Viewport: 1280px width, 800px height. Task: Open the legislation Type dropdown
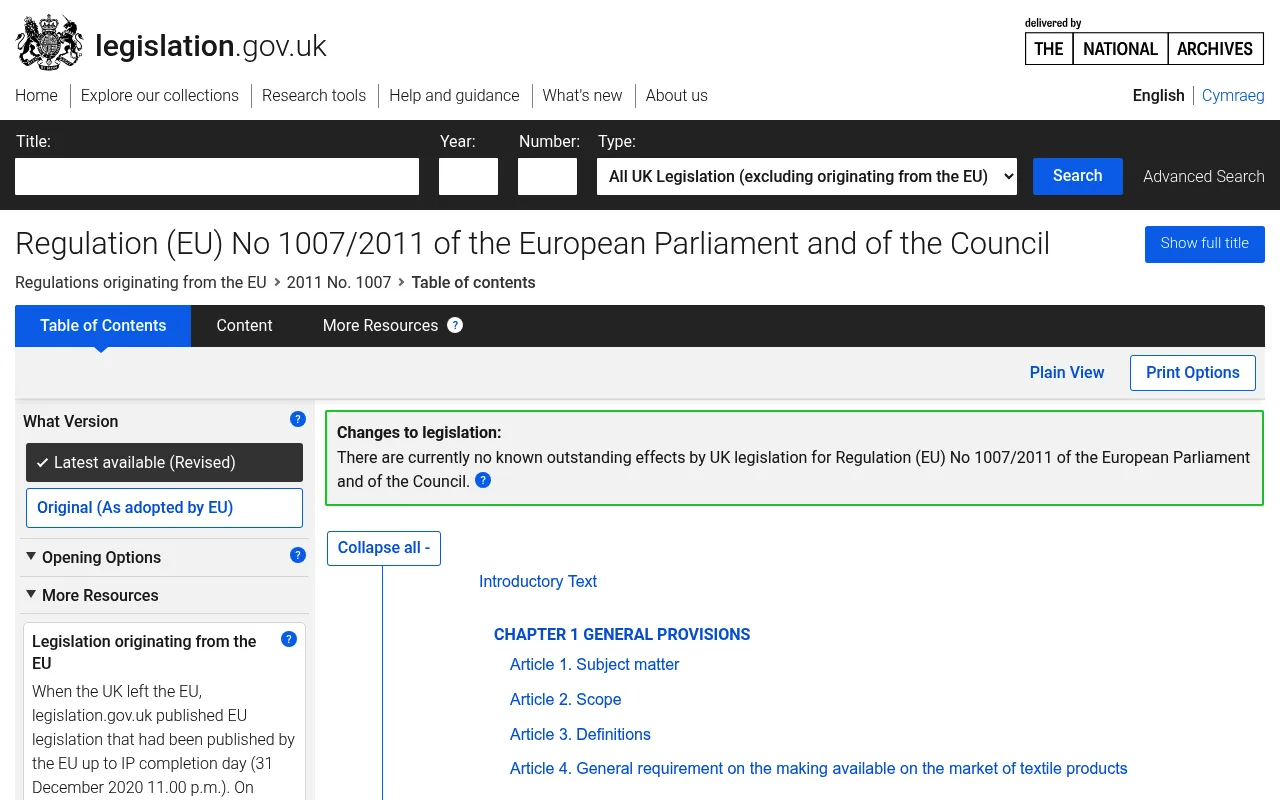pyautogui.click(x=807, y=176)
